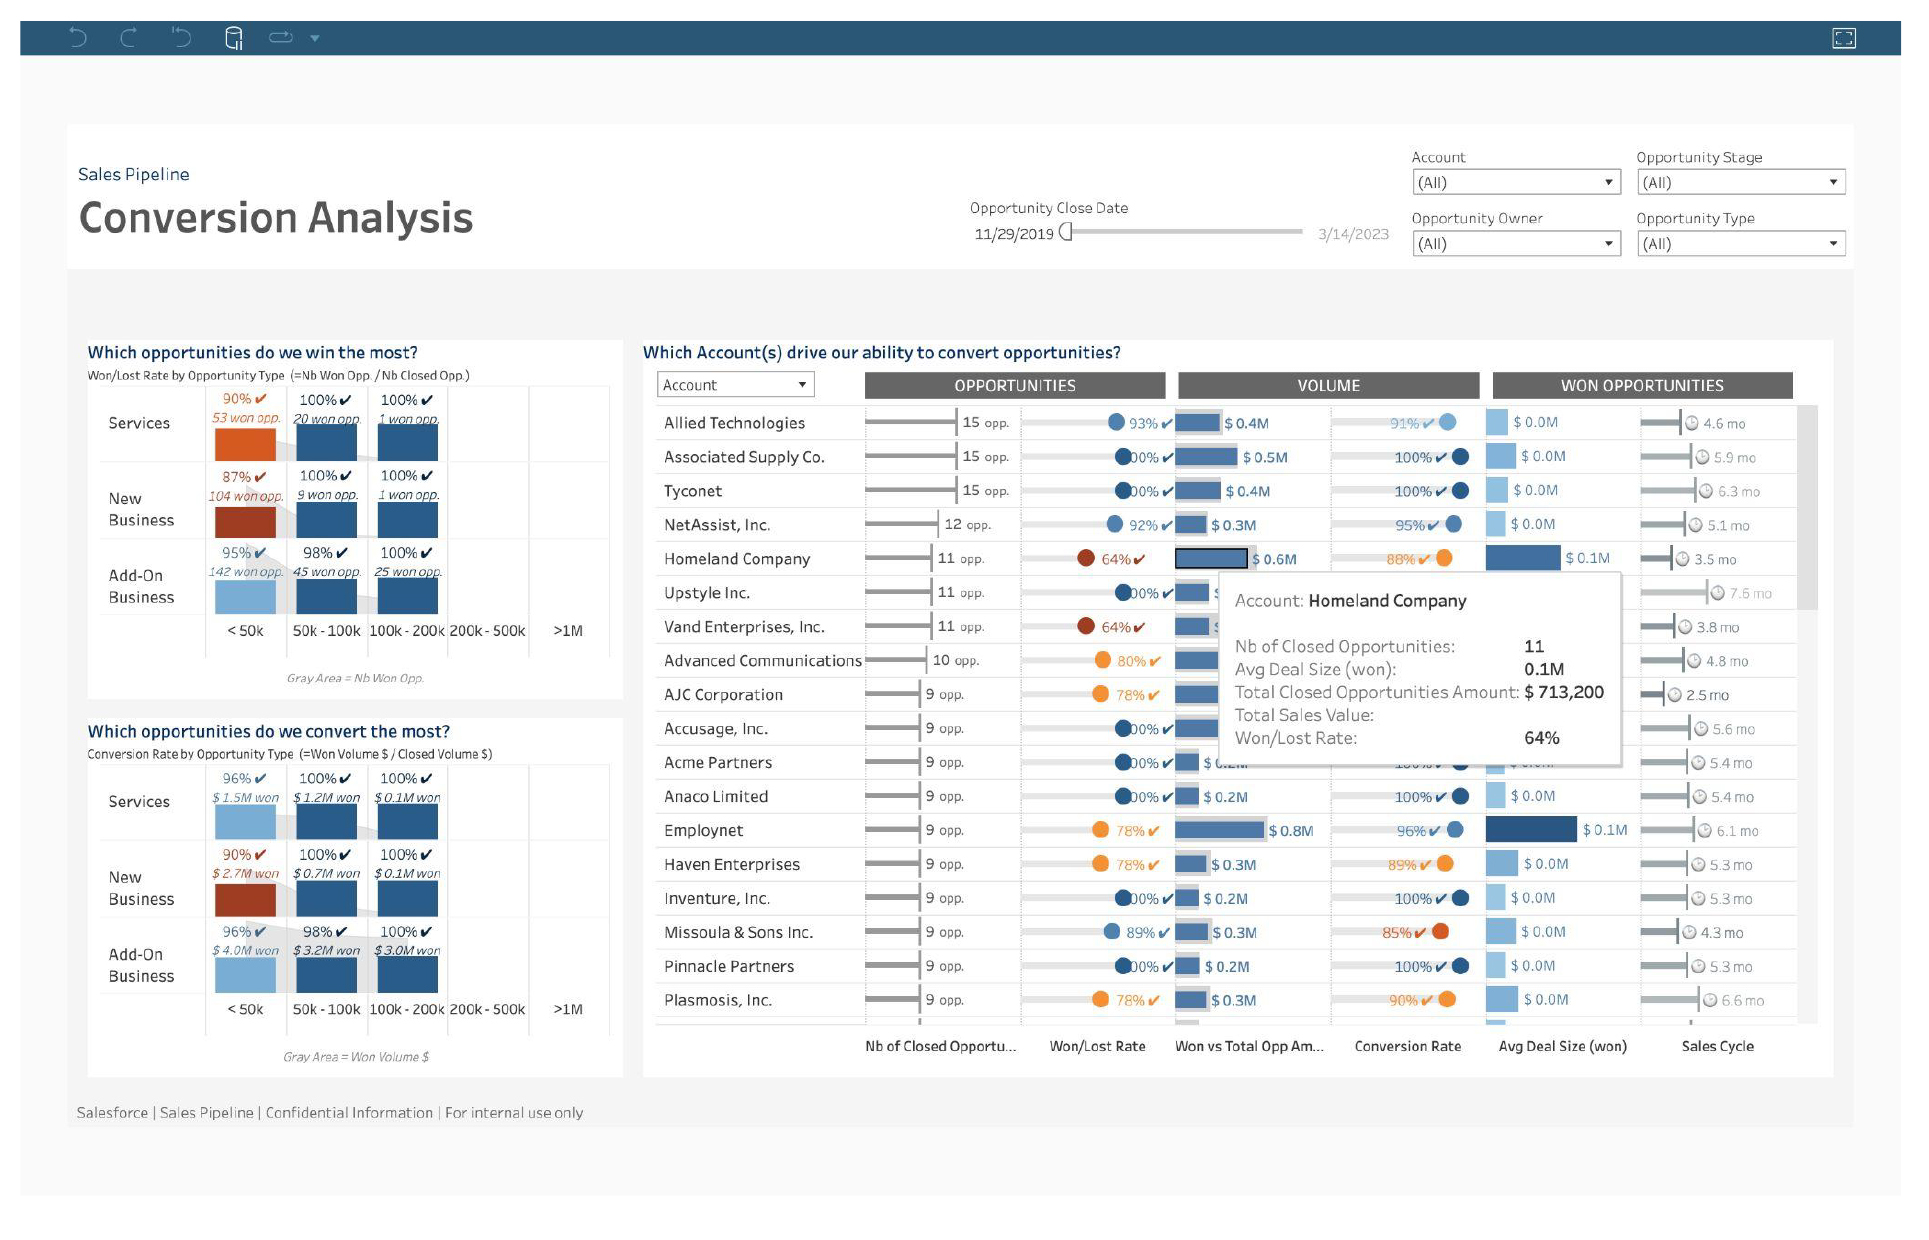1929x1240 pixels.
Task: Click the Opportunity Close Date slider handle
Action: (1066, 232)
